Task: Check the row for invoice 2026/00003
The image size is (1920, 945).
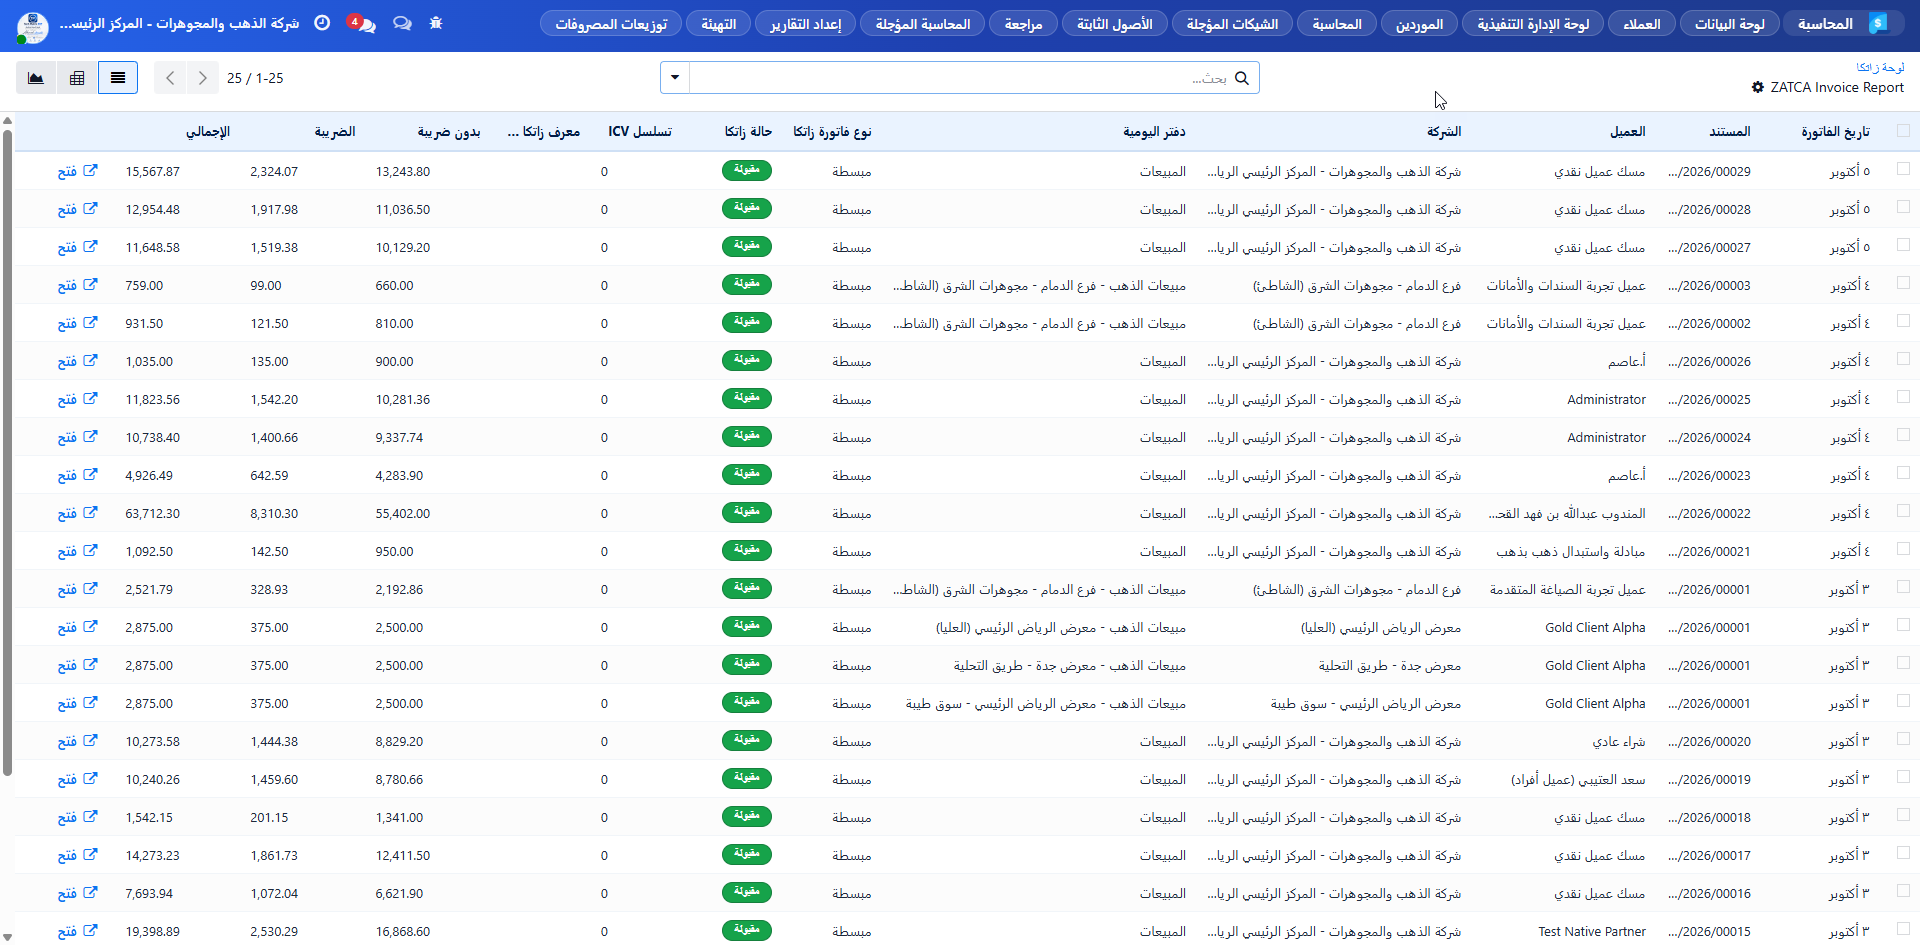Action: pos(1903,283)
